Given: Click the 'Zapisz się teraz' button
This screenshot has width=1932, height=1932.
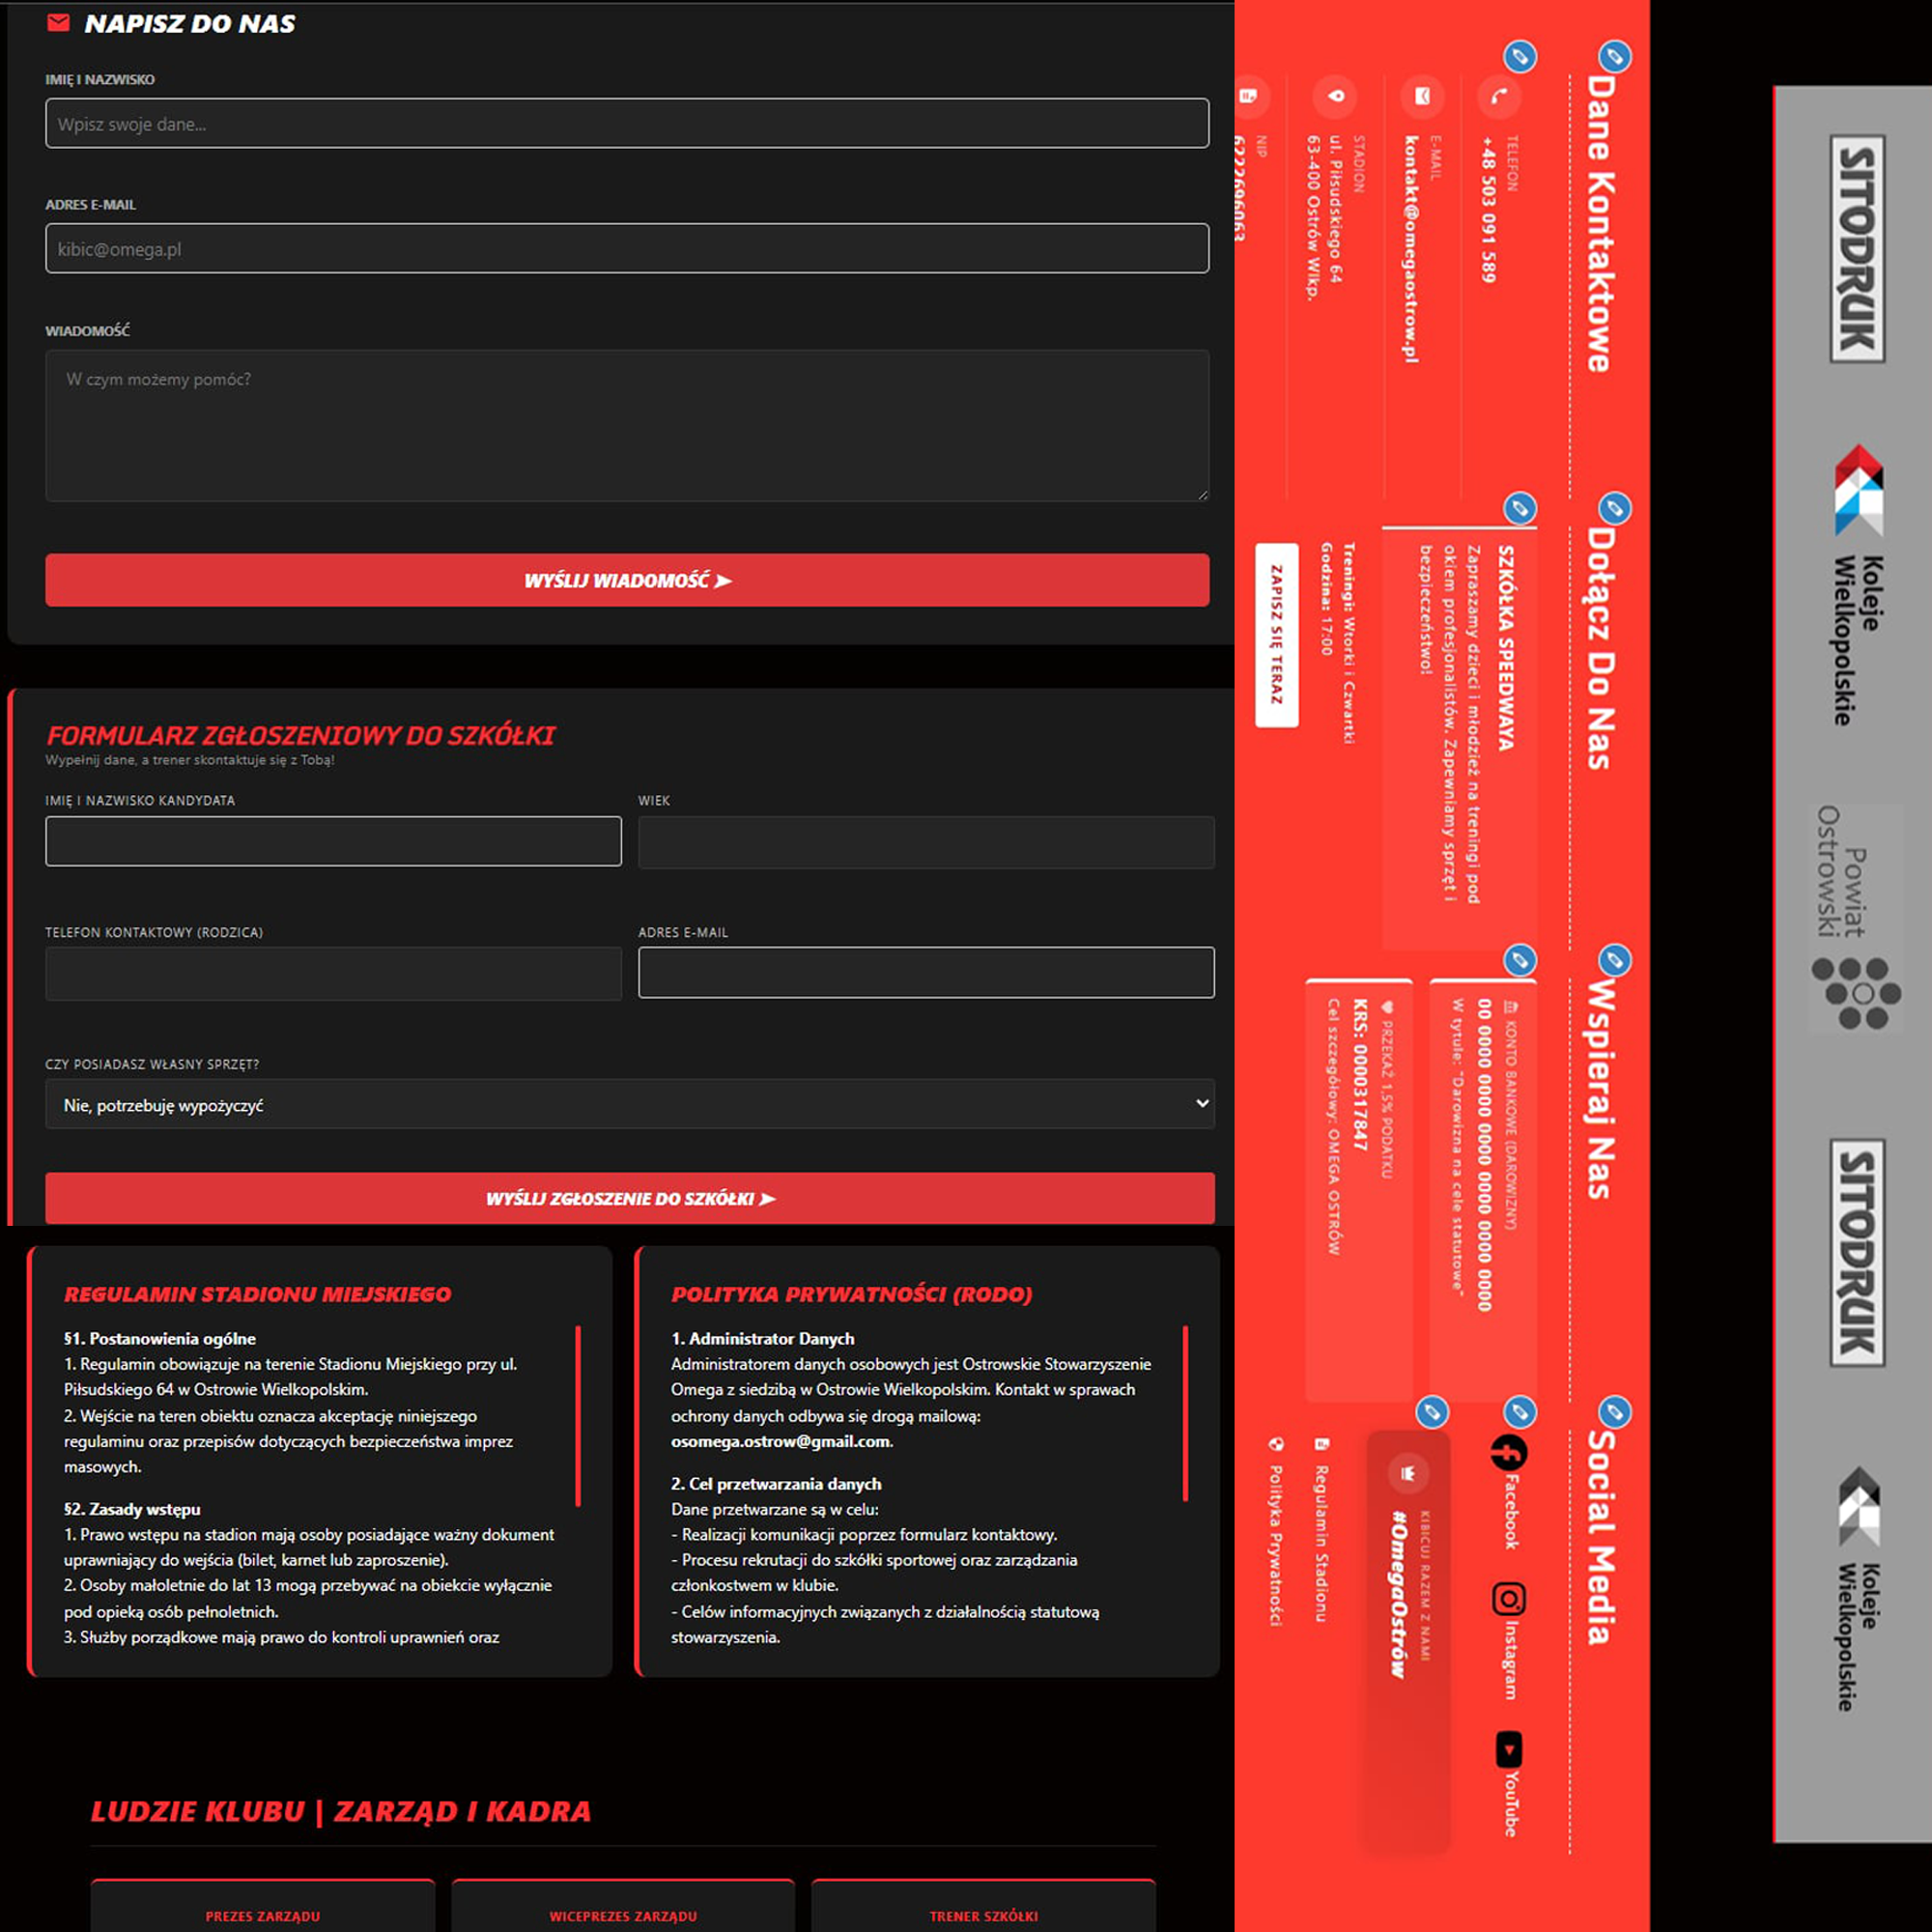Looking at the screenshot, I should [x=1276, y=635].
